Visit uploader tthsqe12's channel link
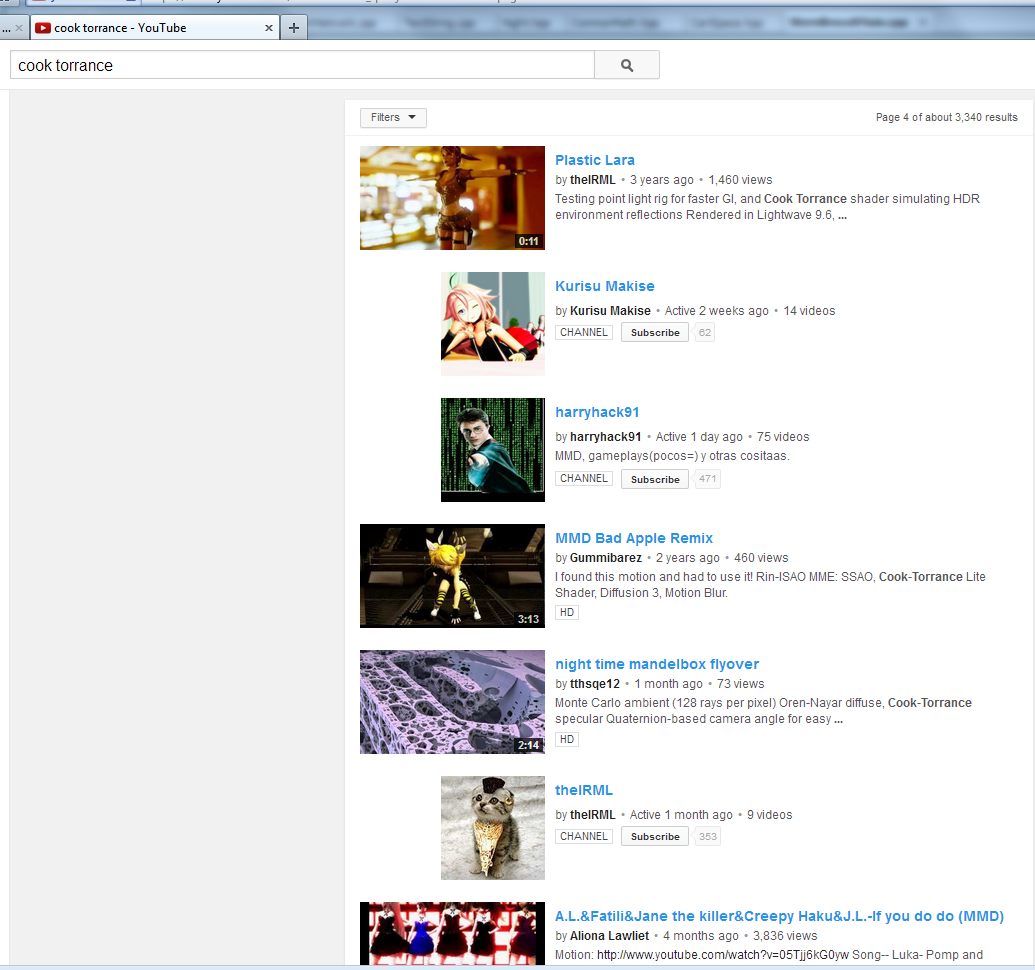Viewport: 1035px width, 970px height. click(595, 684)
